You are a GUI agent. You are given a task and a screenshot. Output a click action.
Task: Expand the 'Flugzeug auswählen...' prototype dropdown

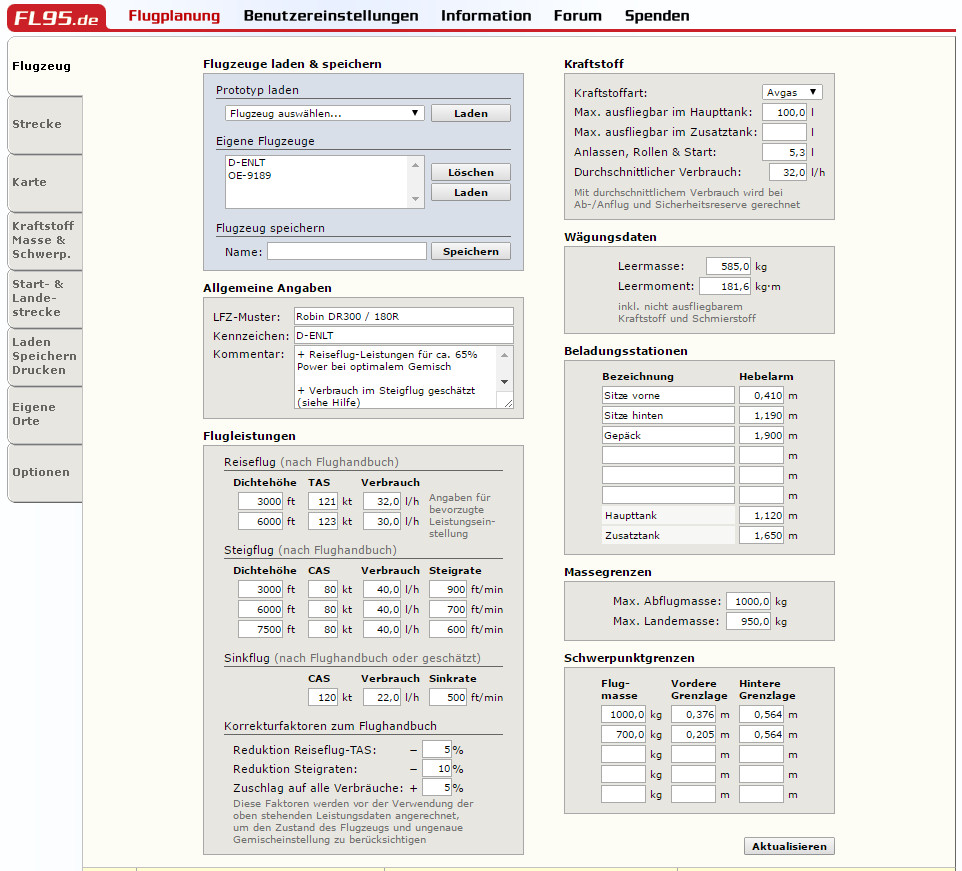click(324, 113)
